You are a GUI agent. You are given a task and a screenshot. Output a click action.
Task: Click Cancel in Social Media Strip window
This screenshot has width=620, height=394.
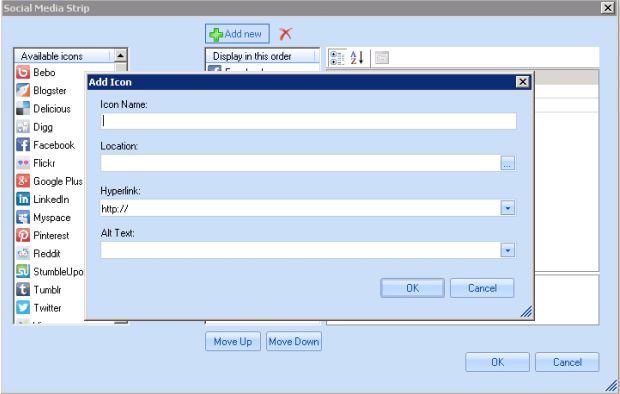click(x=567, y=362)
